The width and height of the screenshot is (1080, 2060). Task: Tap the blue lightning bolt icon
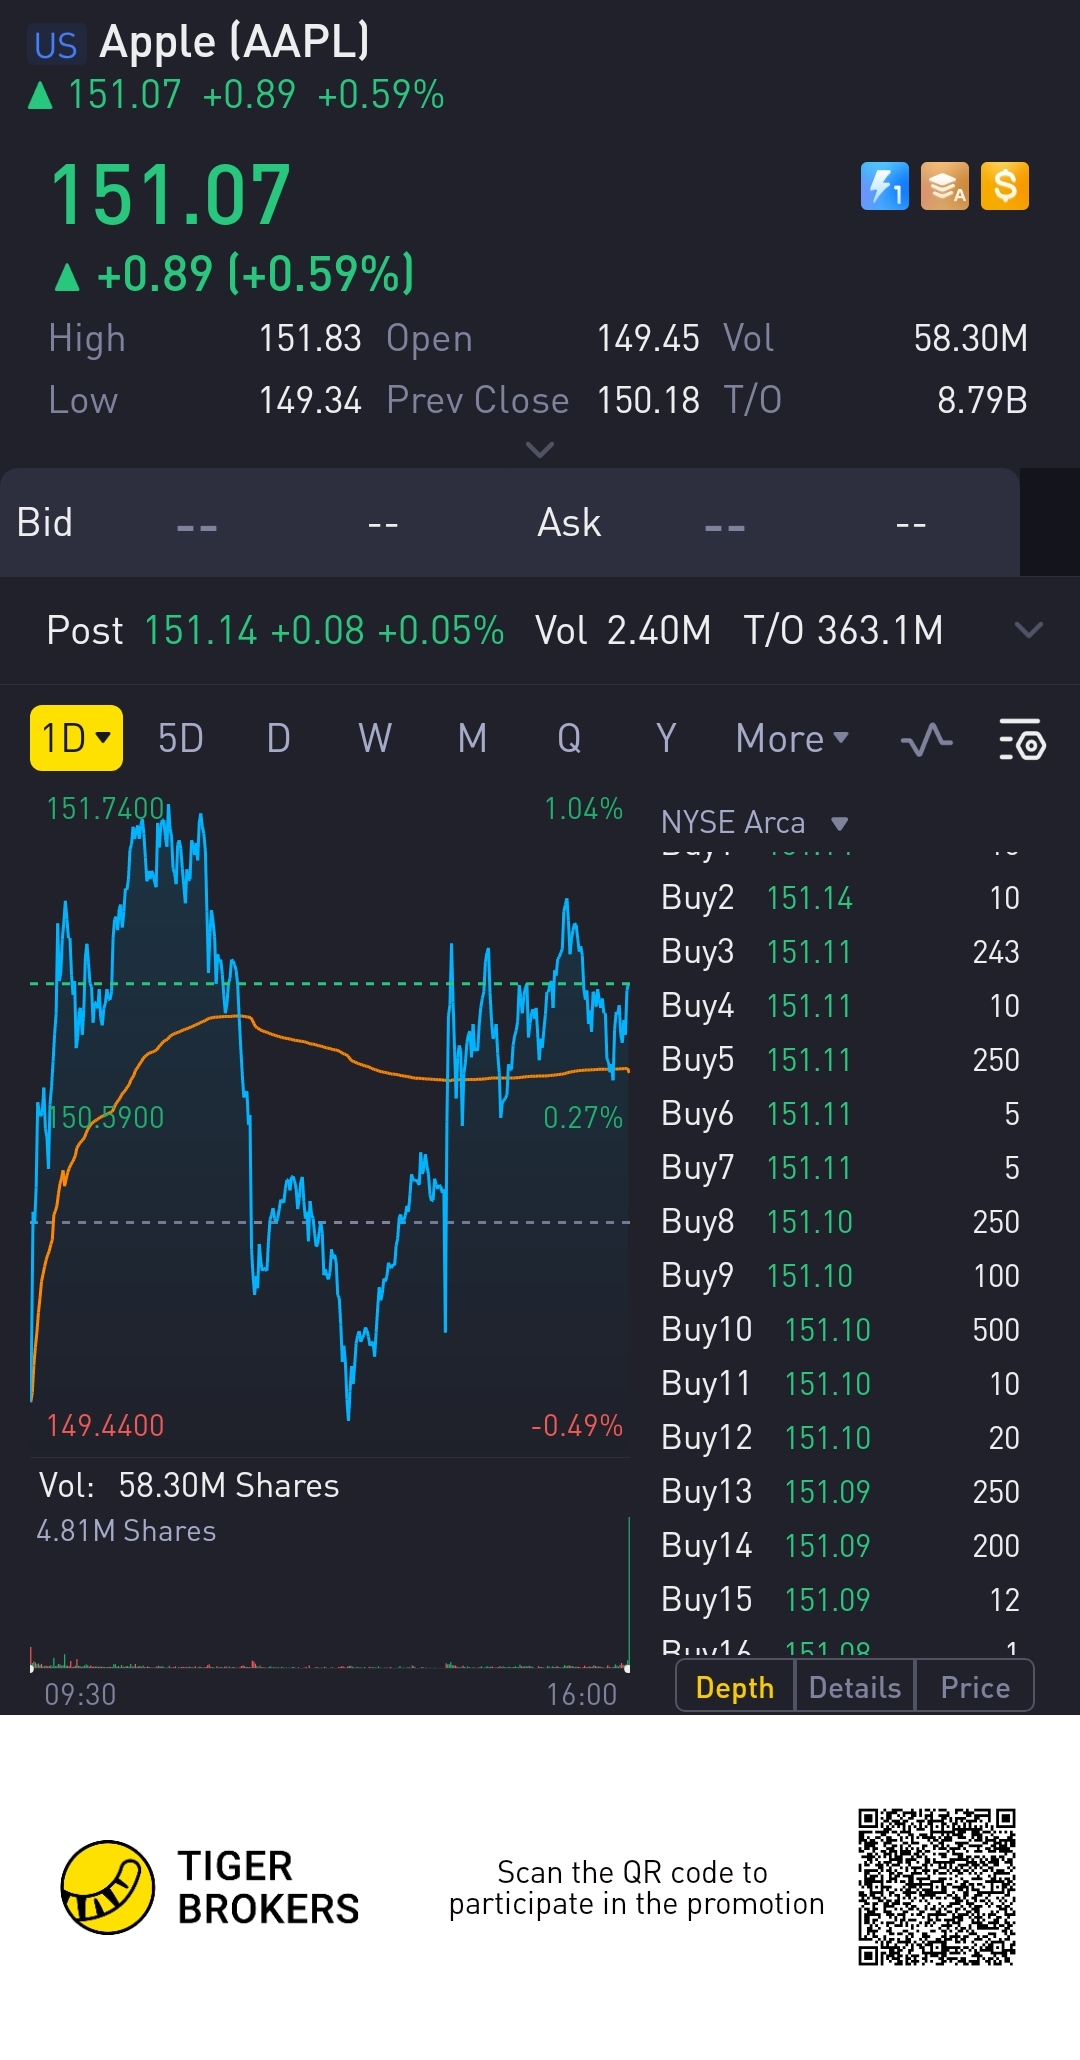(885, 186)
